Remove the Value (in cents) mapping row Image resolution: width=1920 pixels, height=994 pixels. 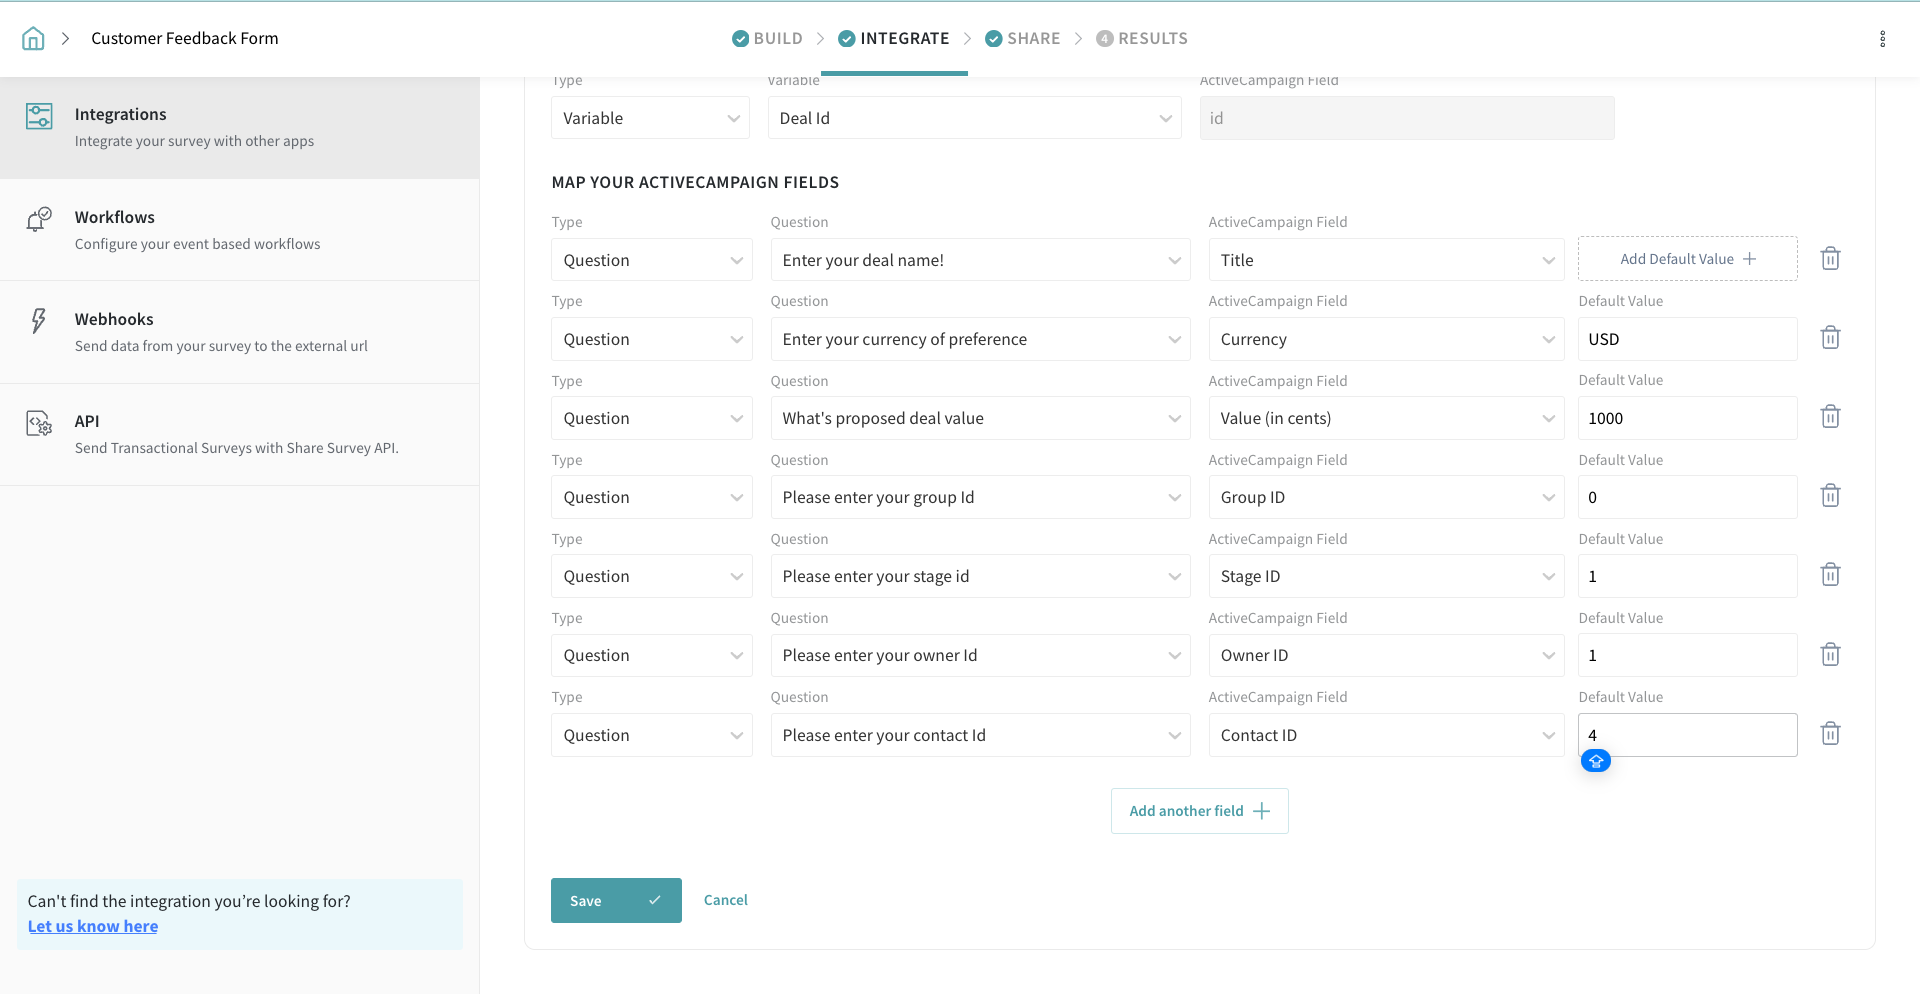pos(1830,417)
